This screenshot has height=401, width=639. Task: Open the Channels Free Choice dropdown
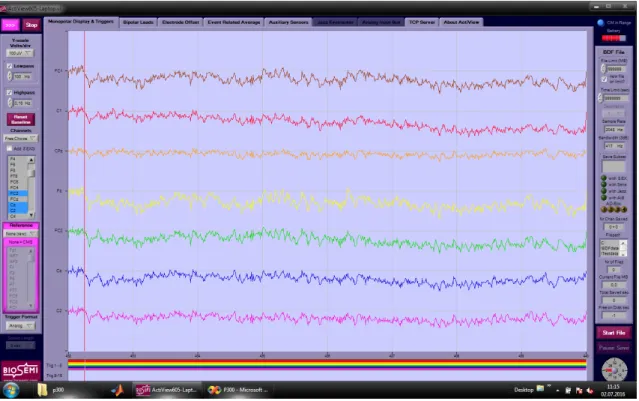[x=20, y=139]
